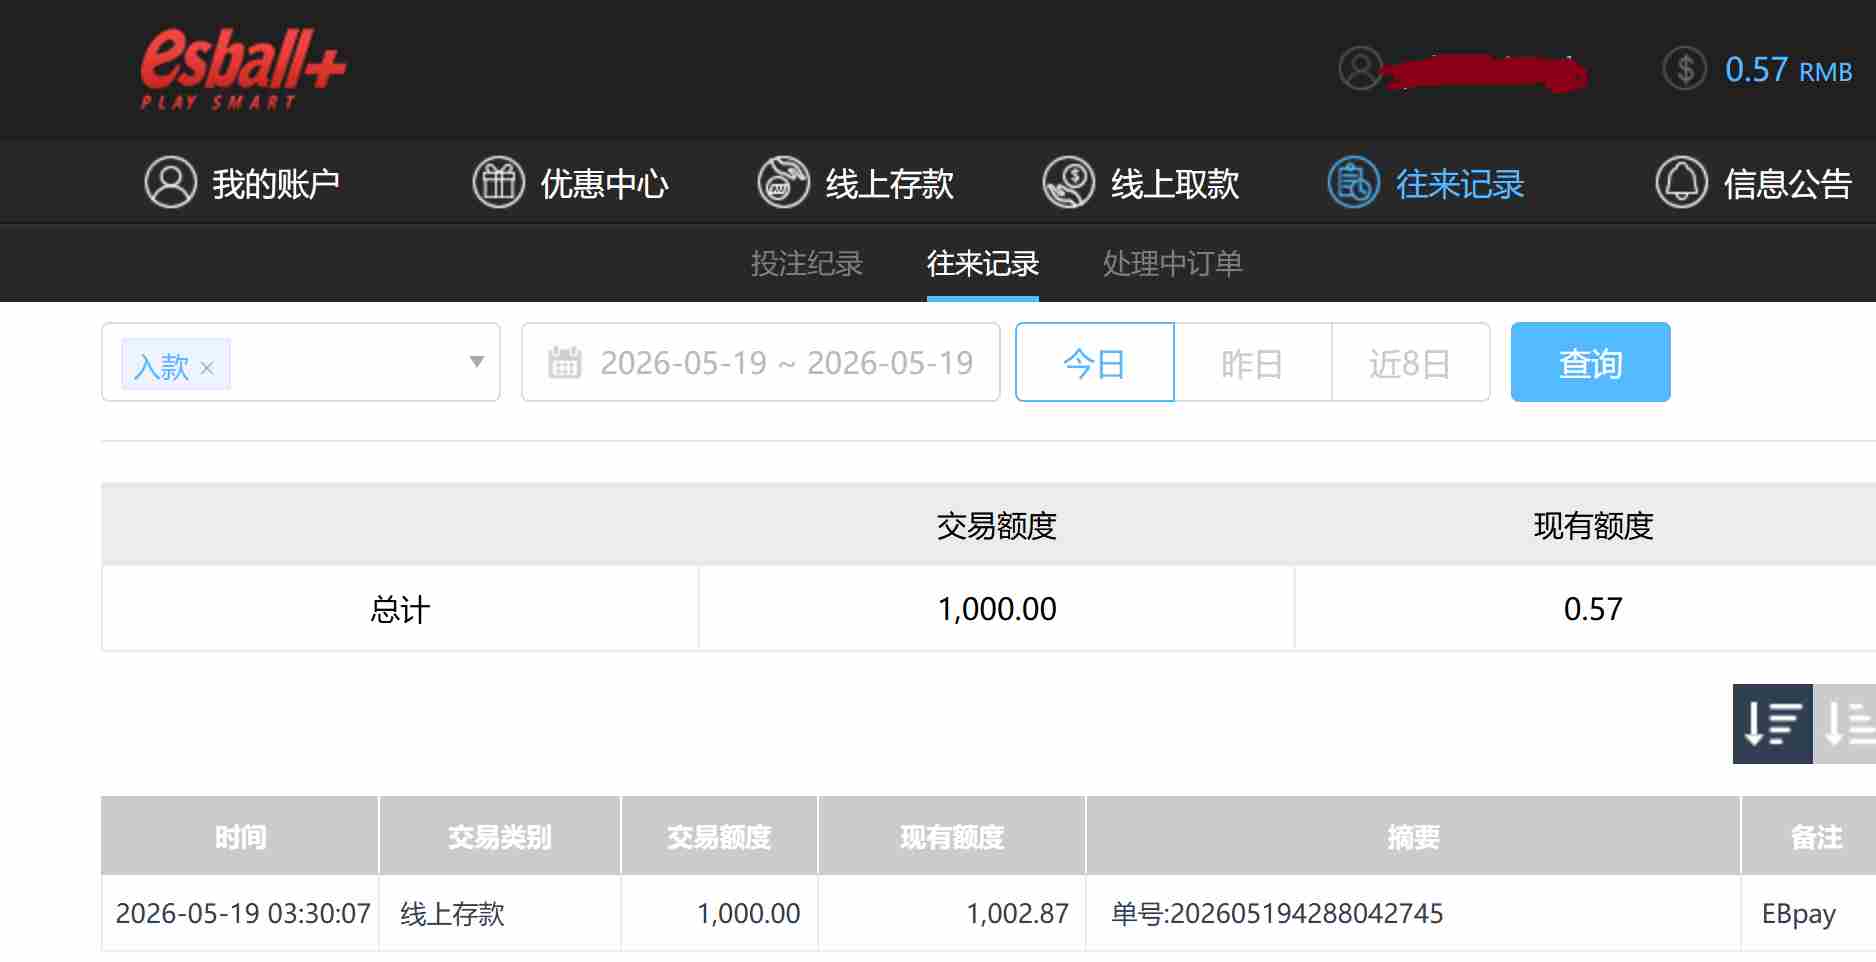1876x962 pixels.
Task: Click the 入款 tag label
Action: [x=161, y=366]
